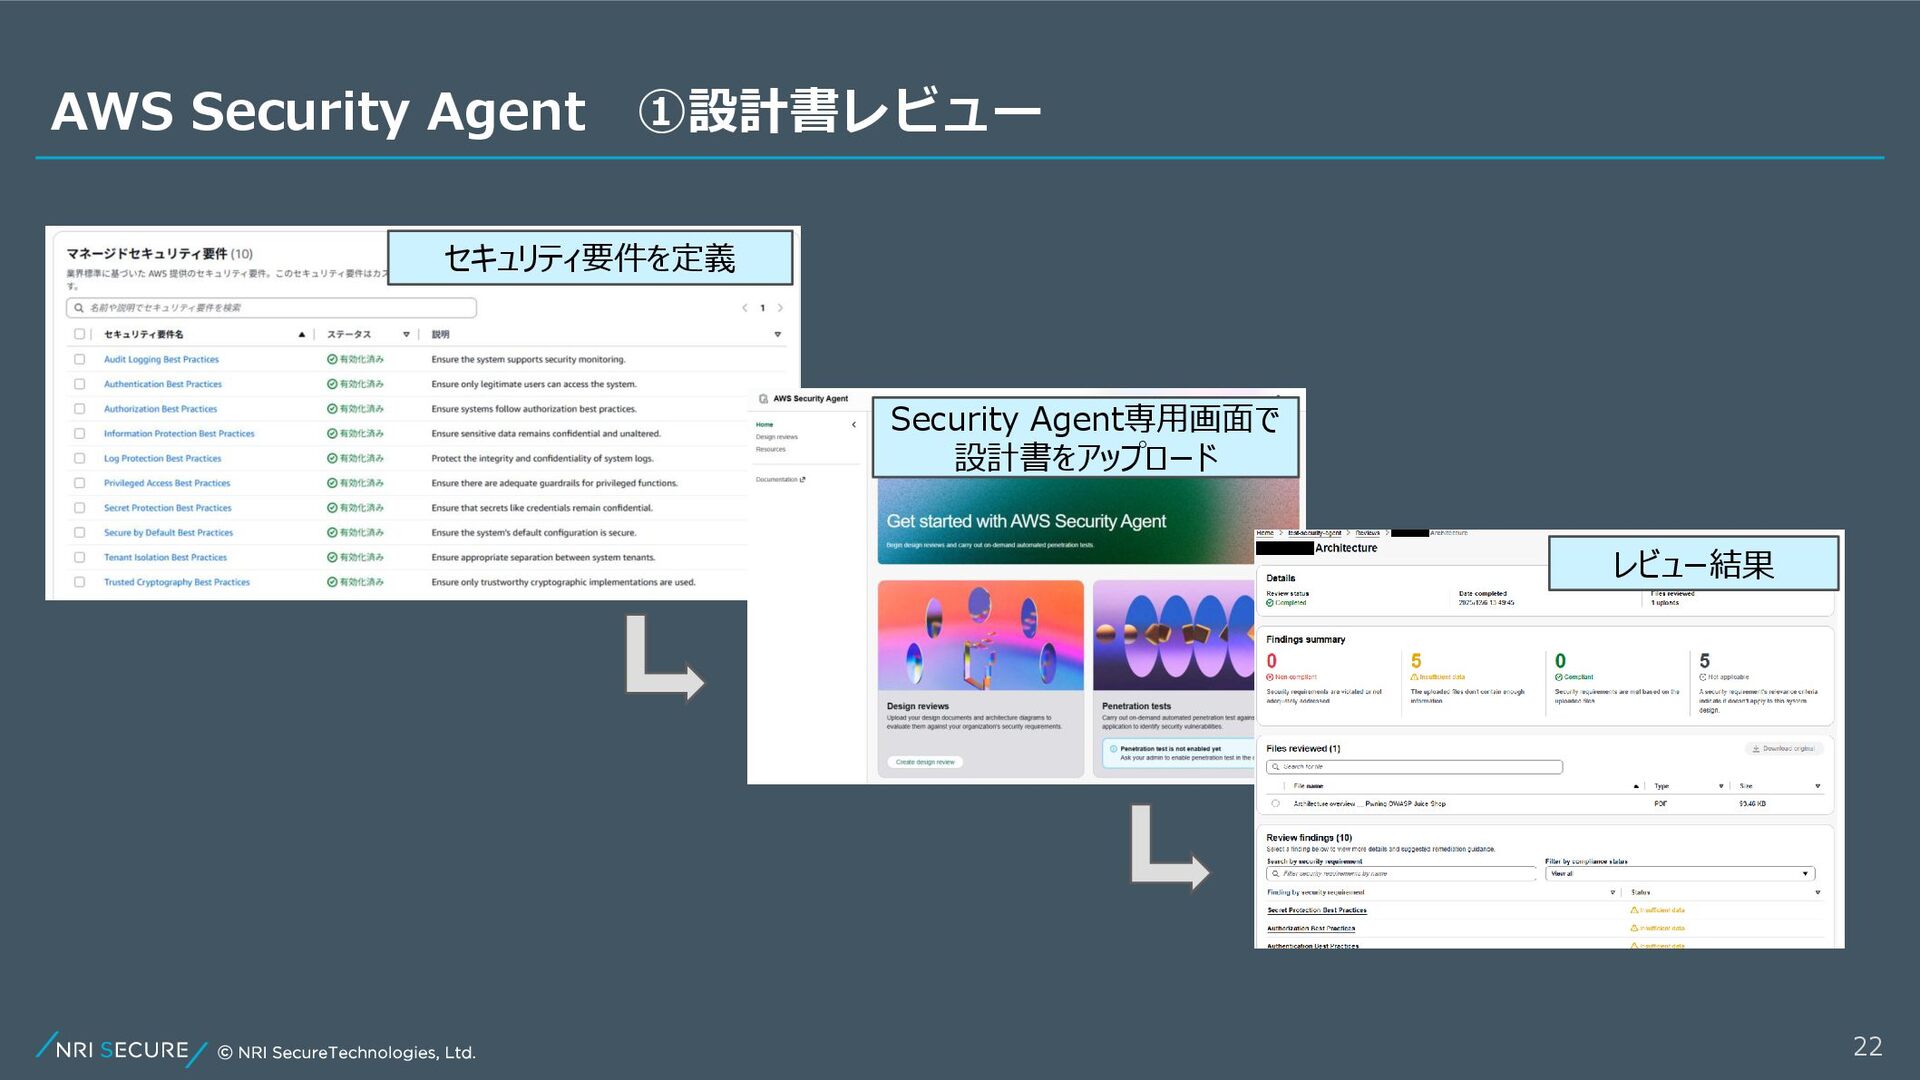Click the Design reviews card thumbnail image
Screen dimensions: 1920x1080
(980, 635)
